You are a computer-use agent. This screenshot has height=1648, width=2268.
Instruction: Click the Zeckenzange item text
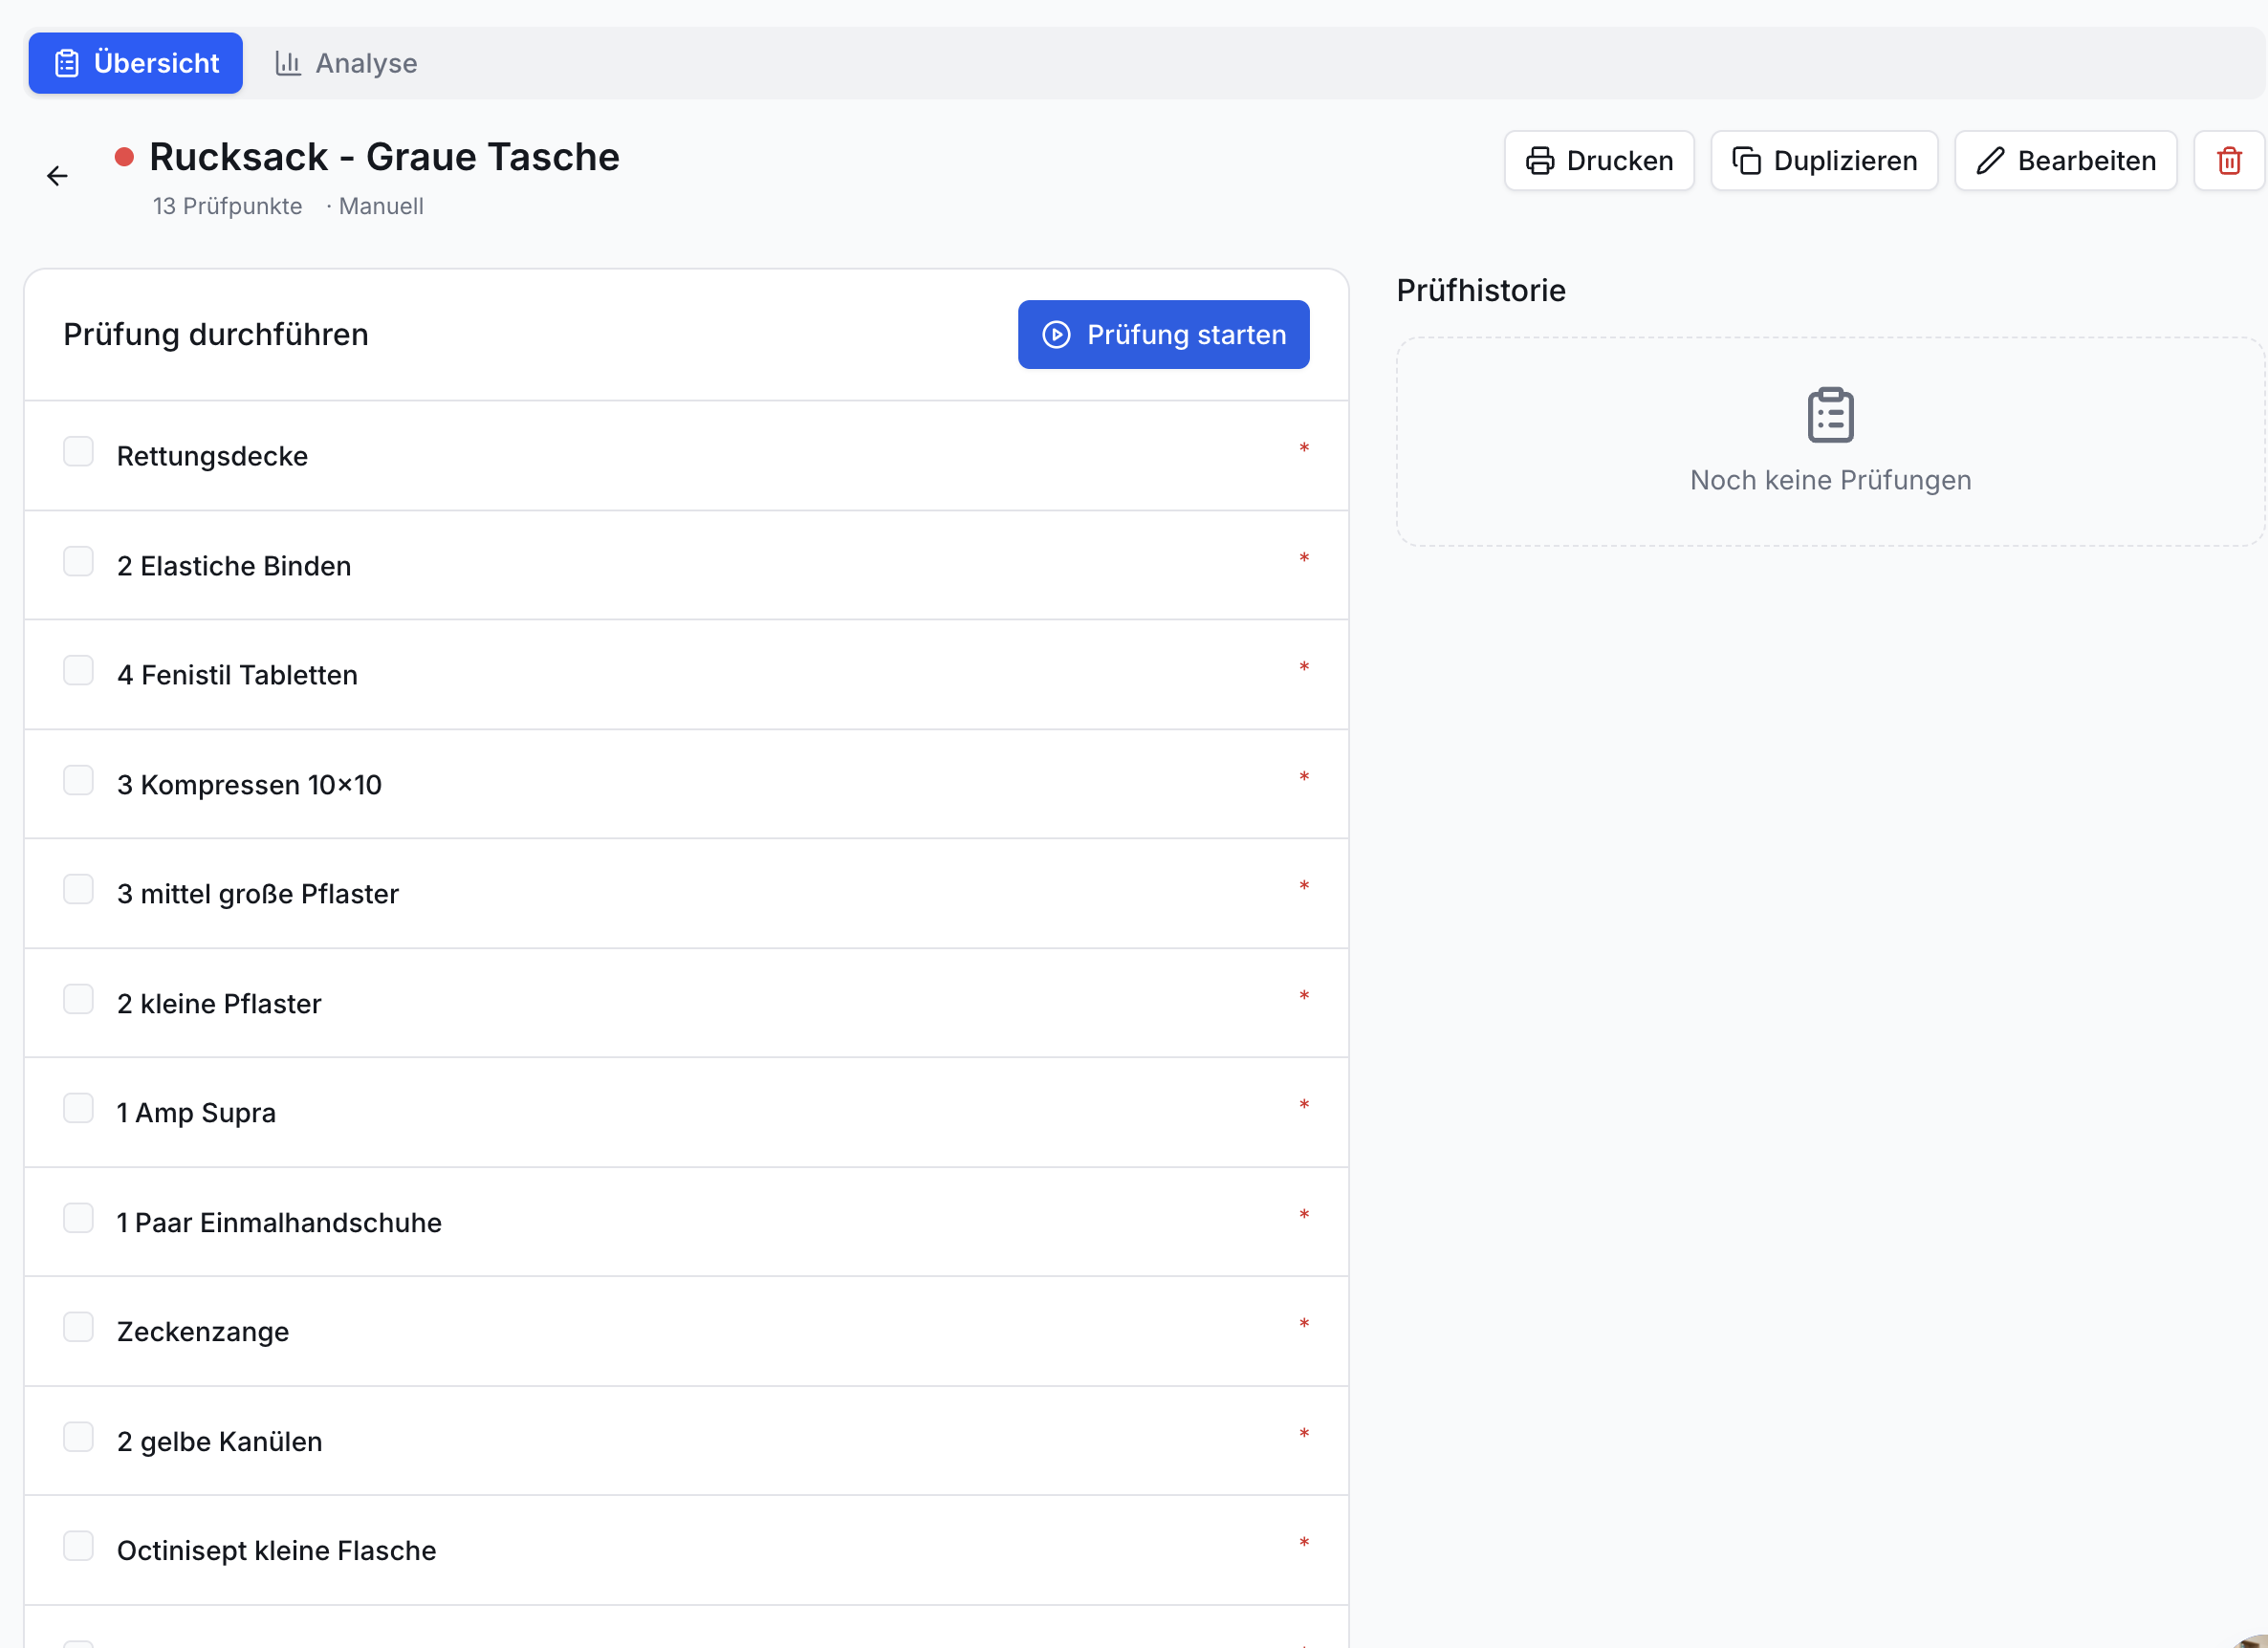coord(203,1332)
